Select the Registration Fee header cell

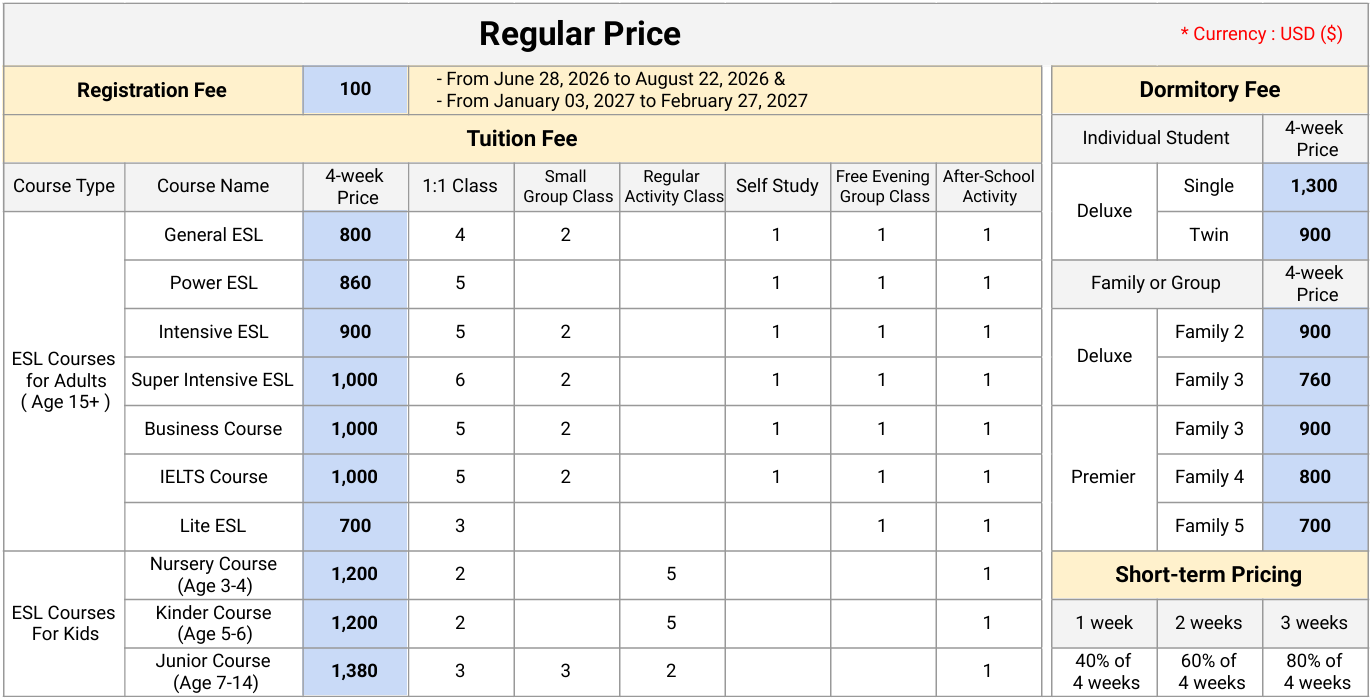point(152,90)
